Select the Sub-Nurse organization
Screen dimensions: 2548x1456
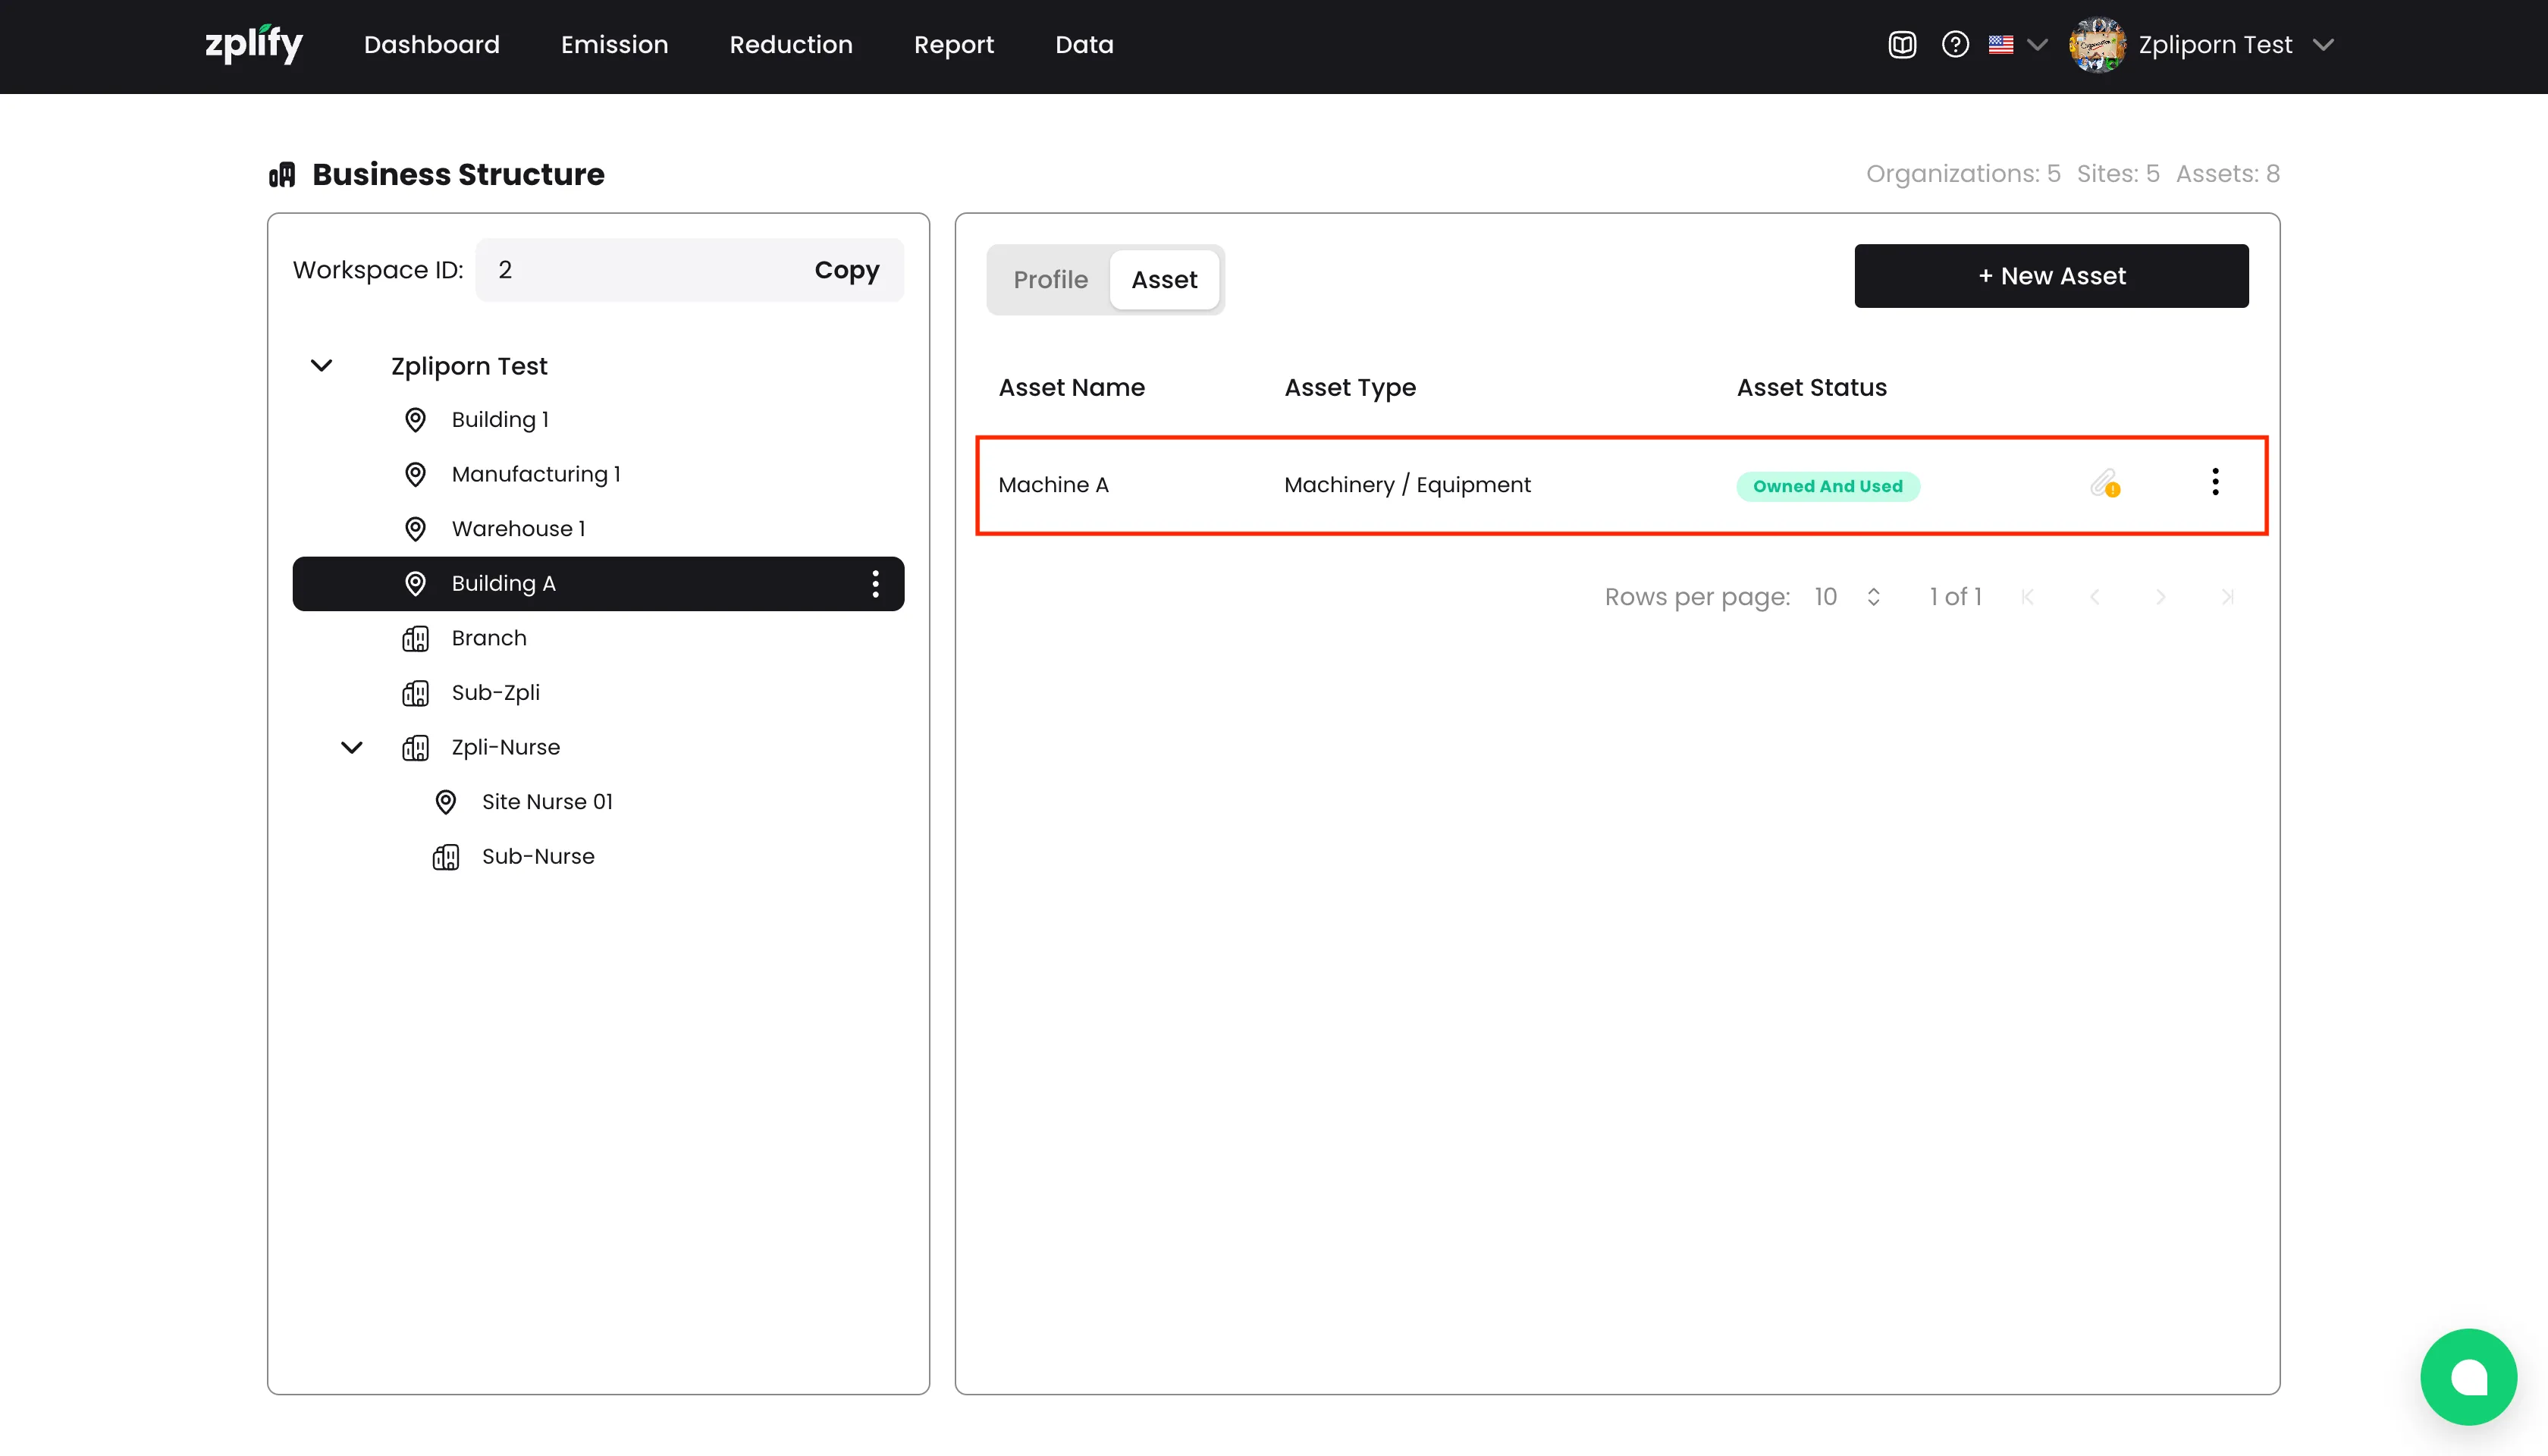click(537, 857)
